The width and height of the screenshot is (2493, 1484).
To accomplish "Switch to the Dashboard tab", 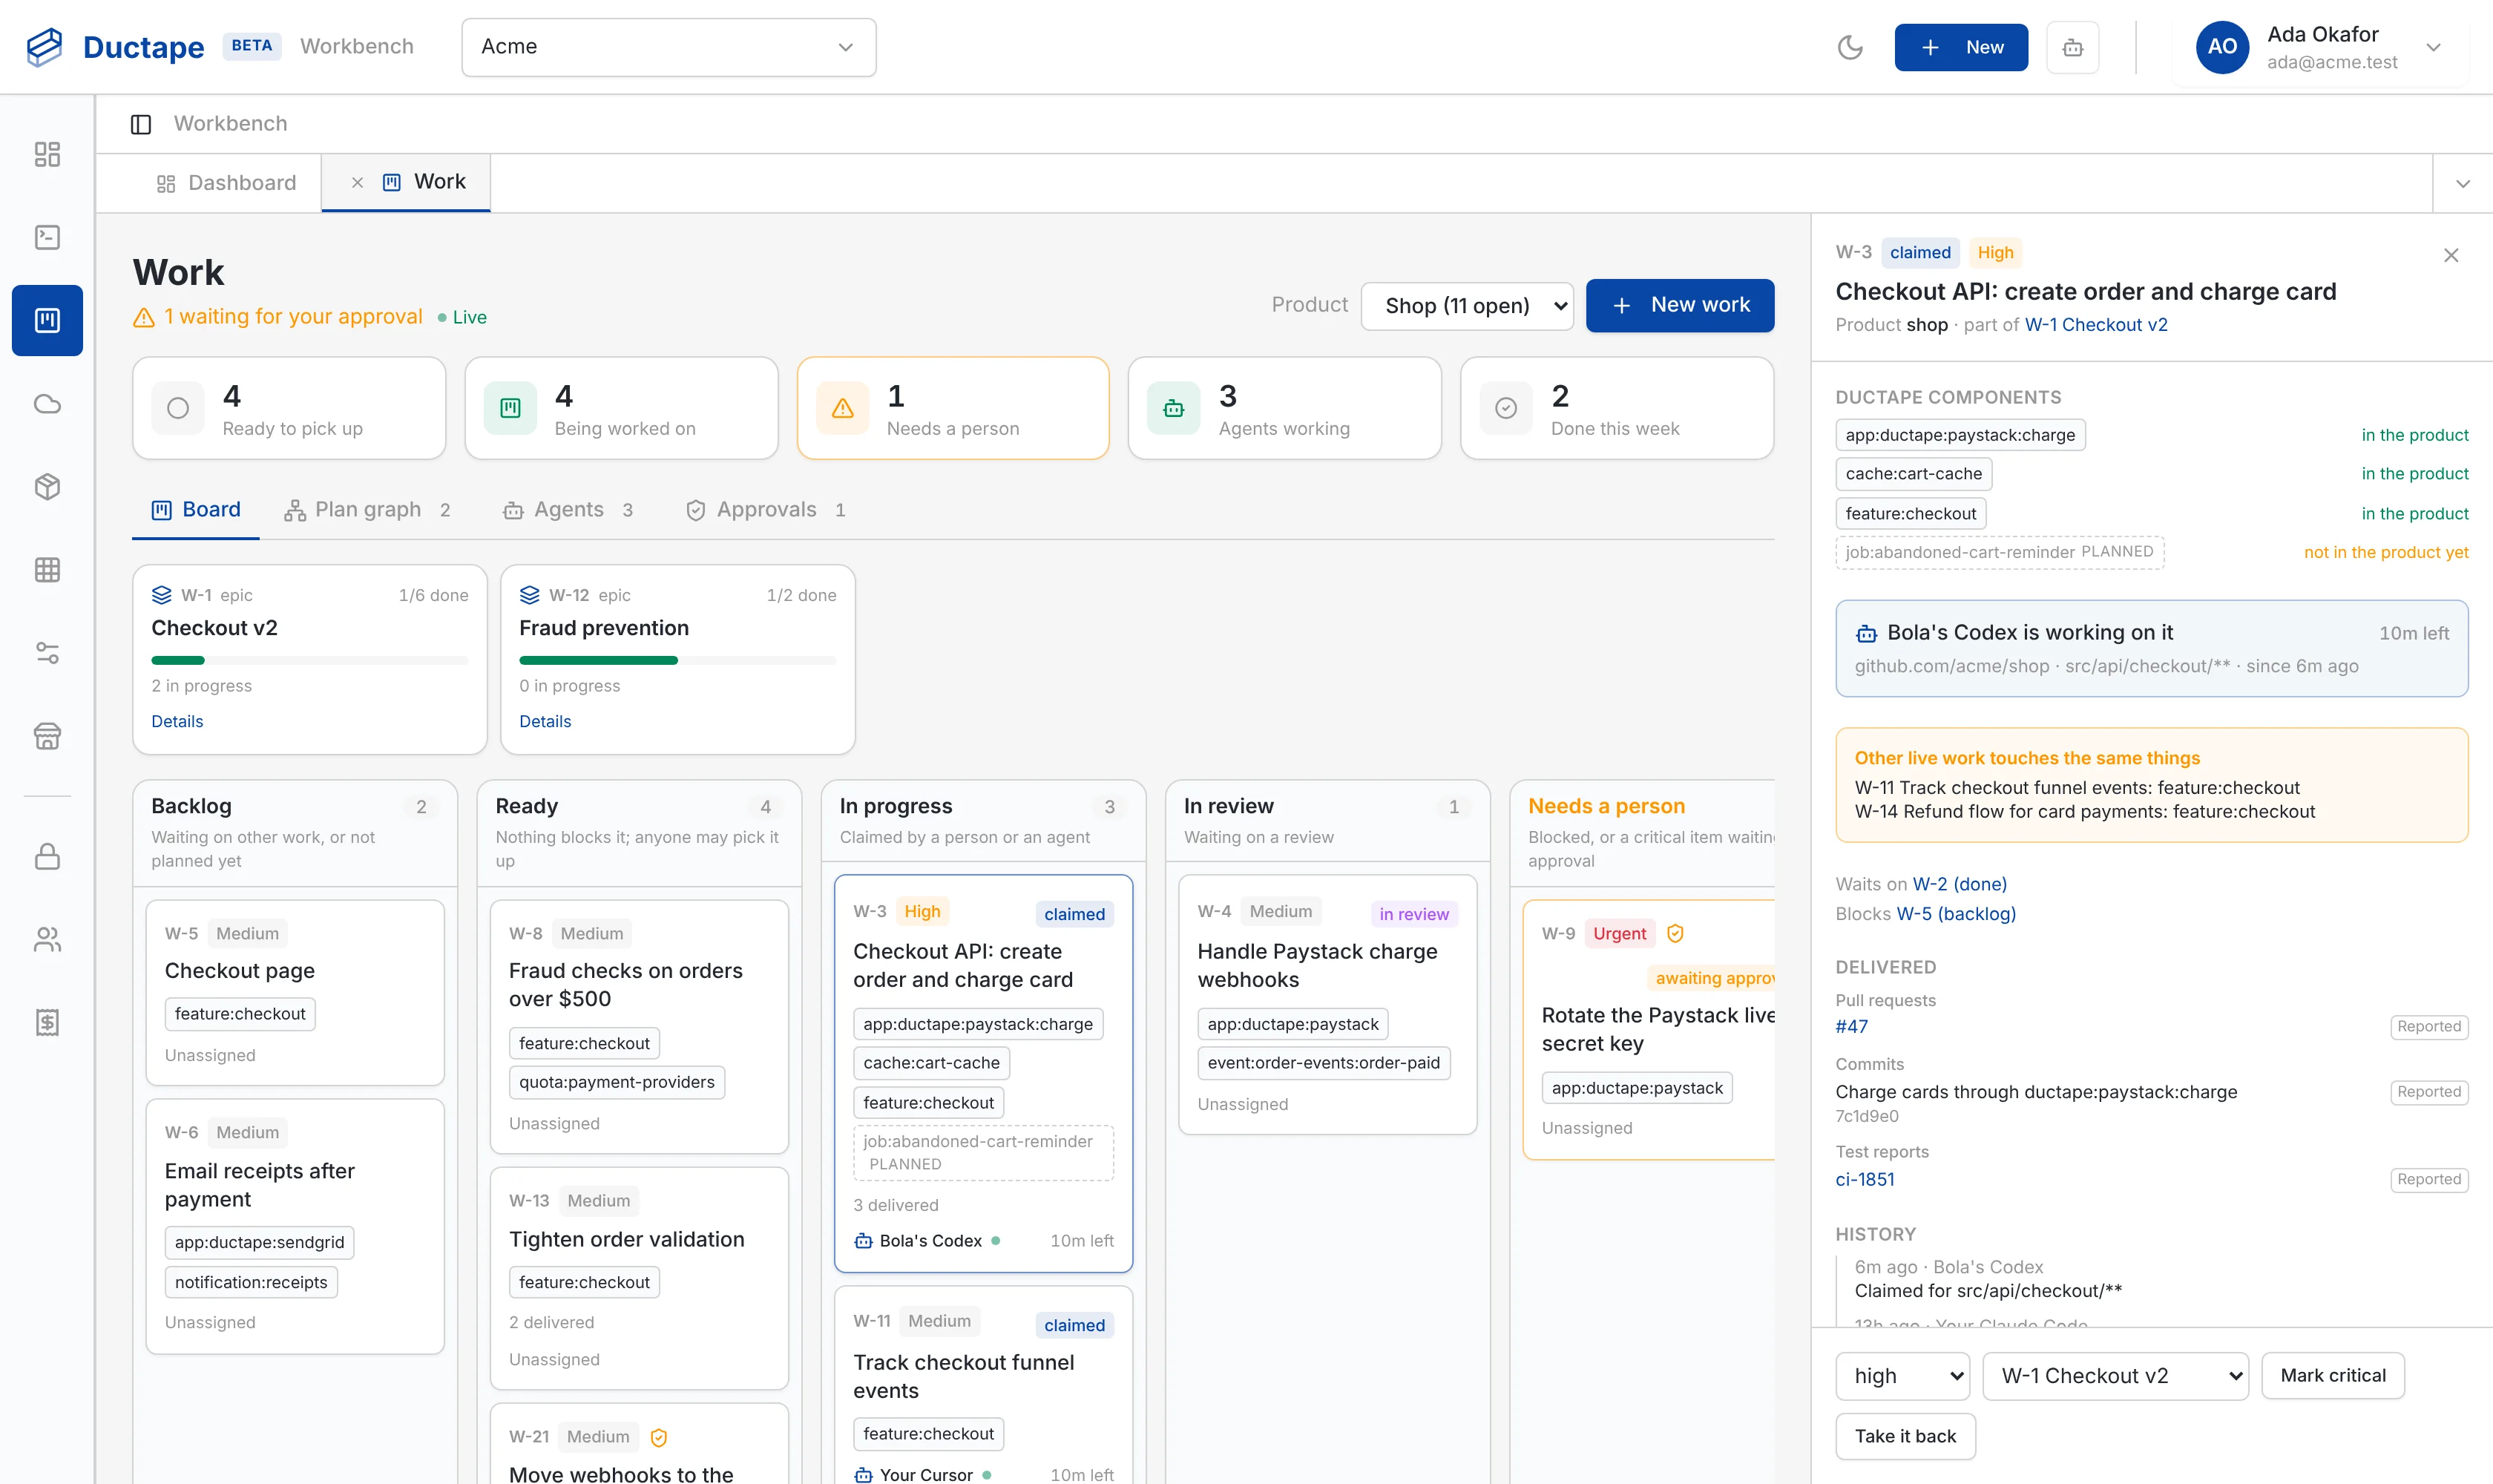I will (227, 183).
